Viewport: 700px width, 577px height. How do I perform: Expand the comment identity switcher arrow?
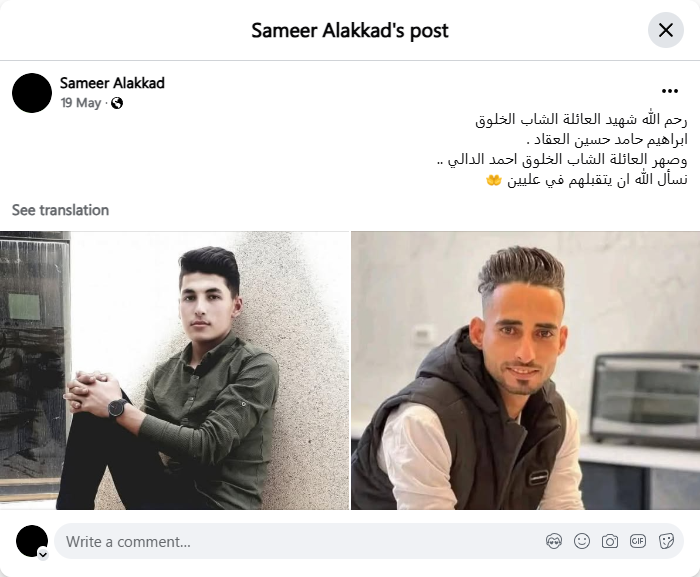(43, 555)
